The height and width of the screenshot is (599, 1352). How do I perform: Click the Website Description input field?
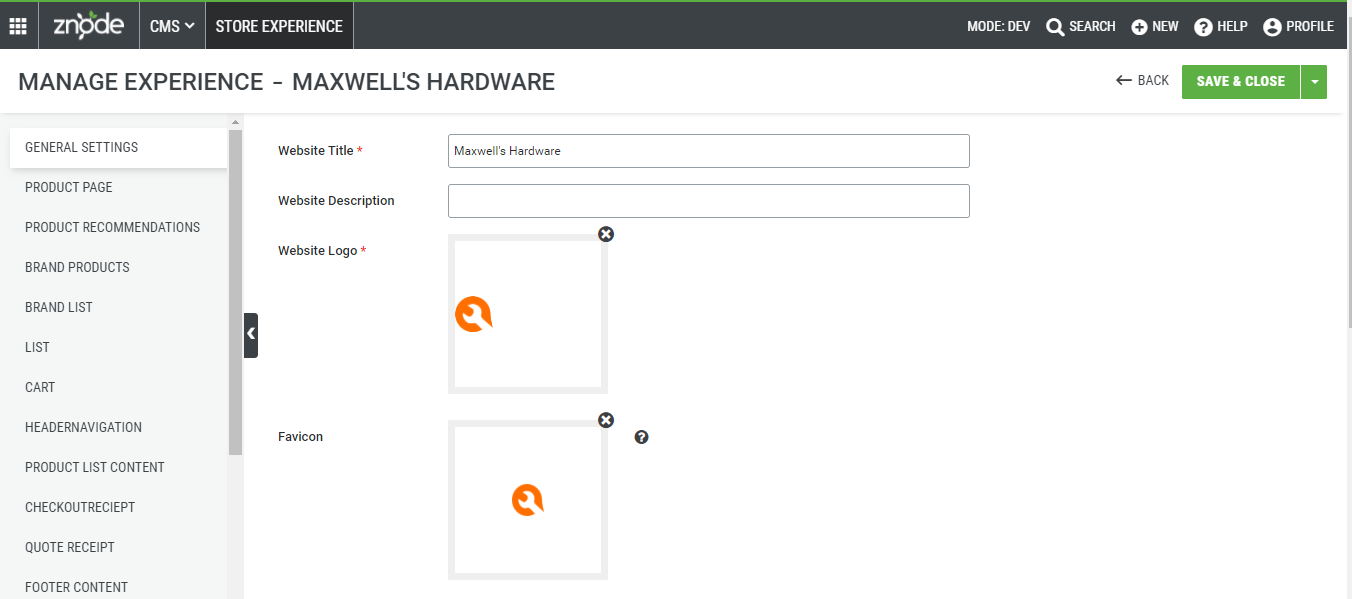point(709,201)
